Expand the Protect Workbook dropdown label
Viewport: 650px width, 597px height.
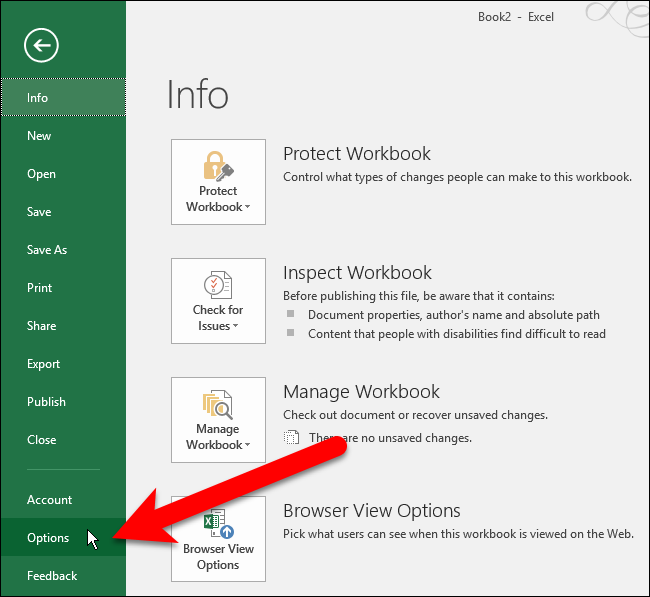tap(218, 199)
